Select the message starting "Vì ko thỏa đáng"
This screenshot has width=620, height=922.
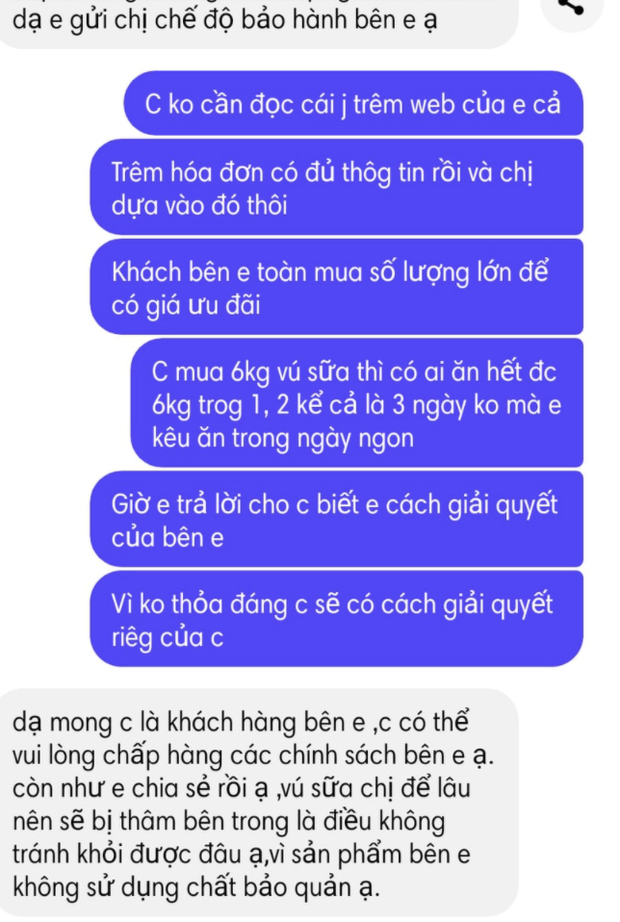(336, 619)
